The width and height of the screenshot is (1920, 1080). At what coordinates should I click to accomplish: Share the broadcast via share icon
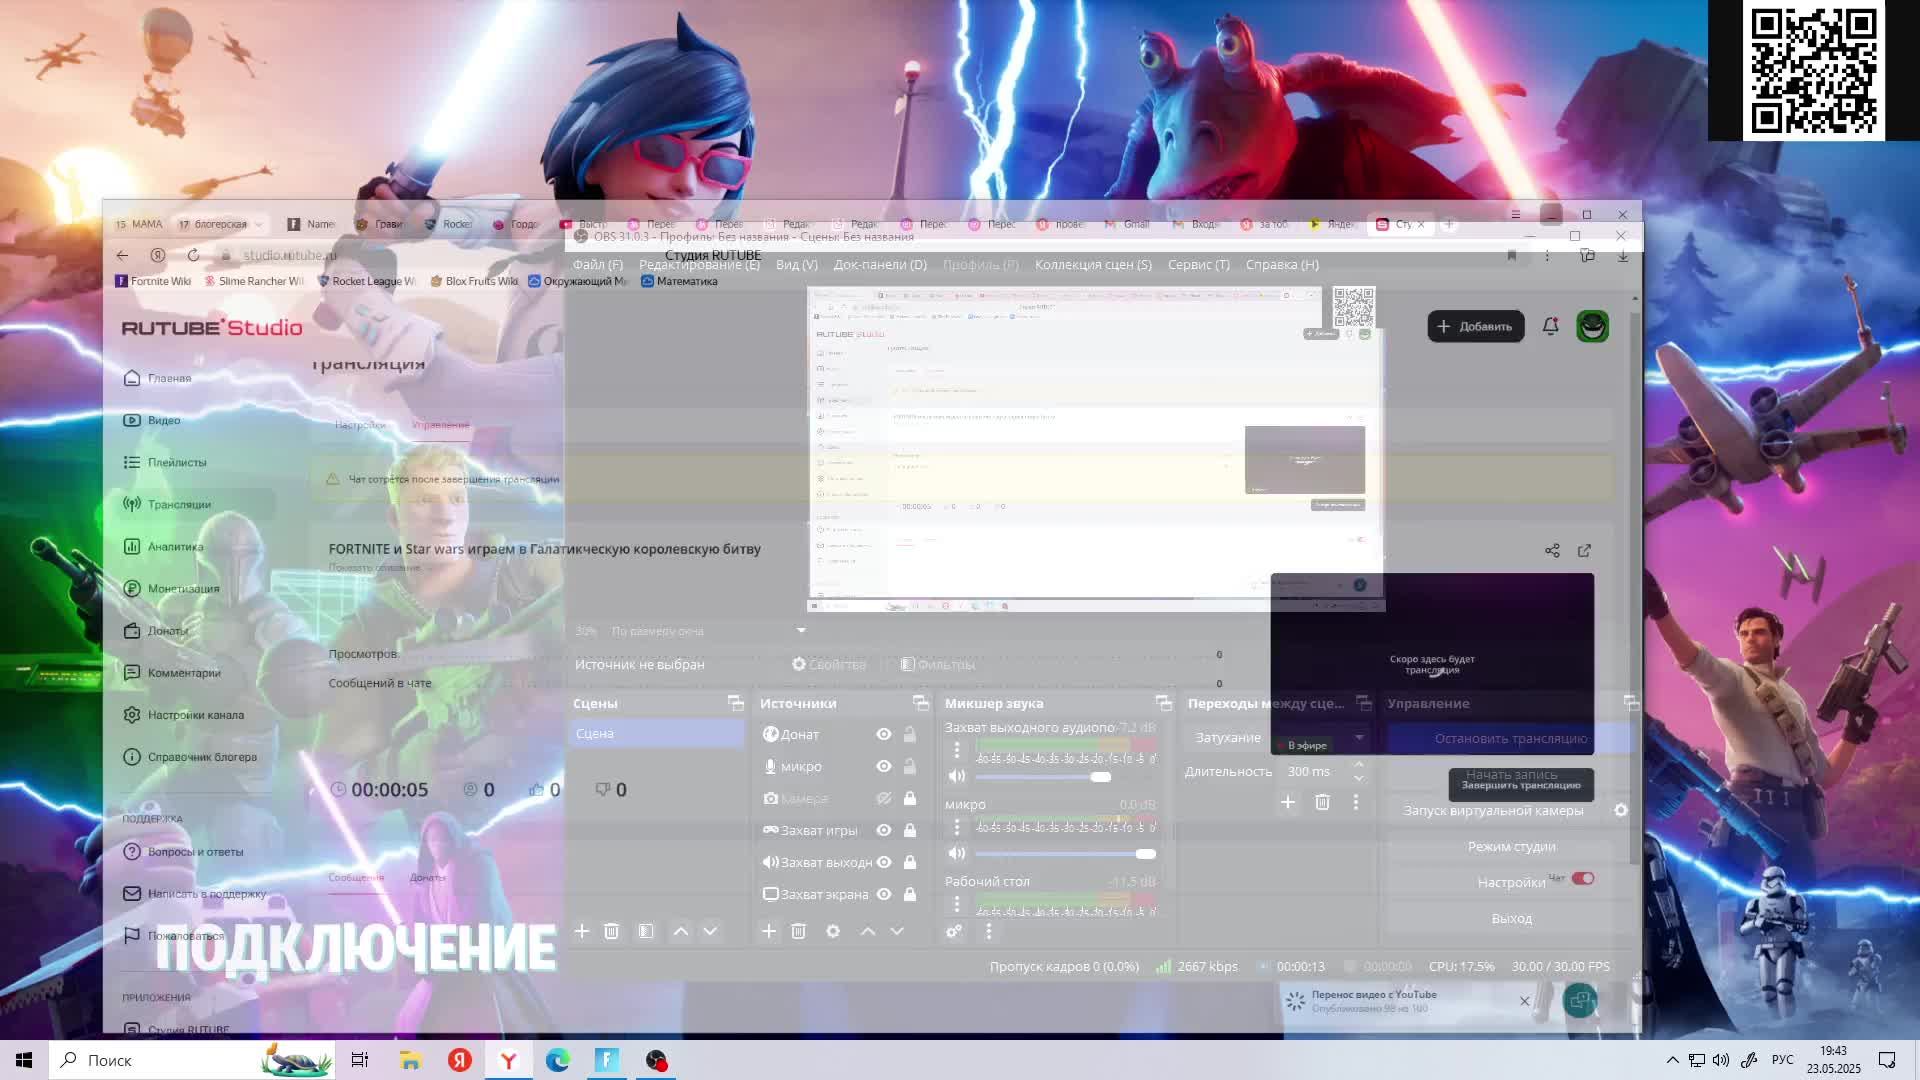[x=1552, y=551]
